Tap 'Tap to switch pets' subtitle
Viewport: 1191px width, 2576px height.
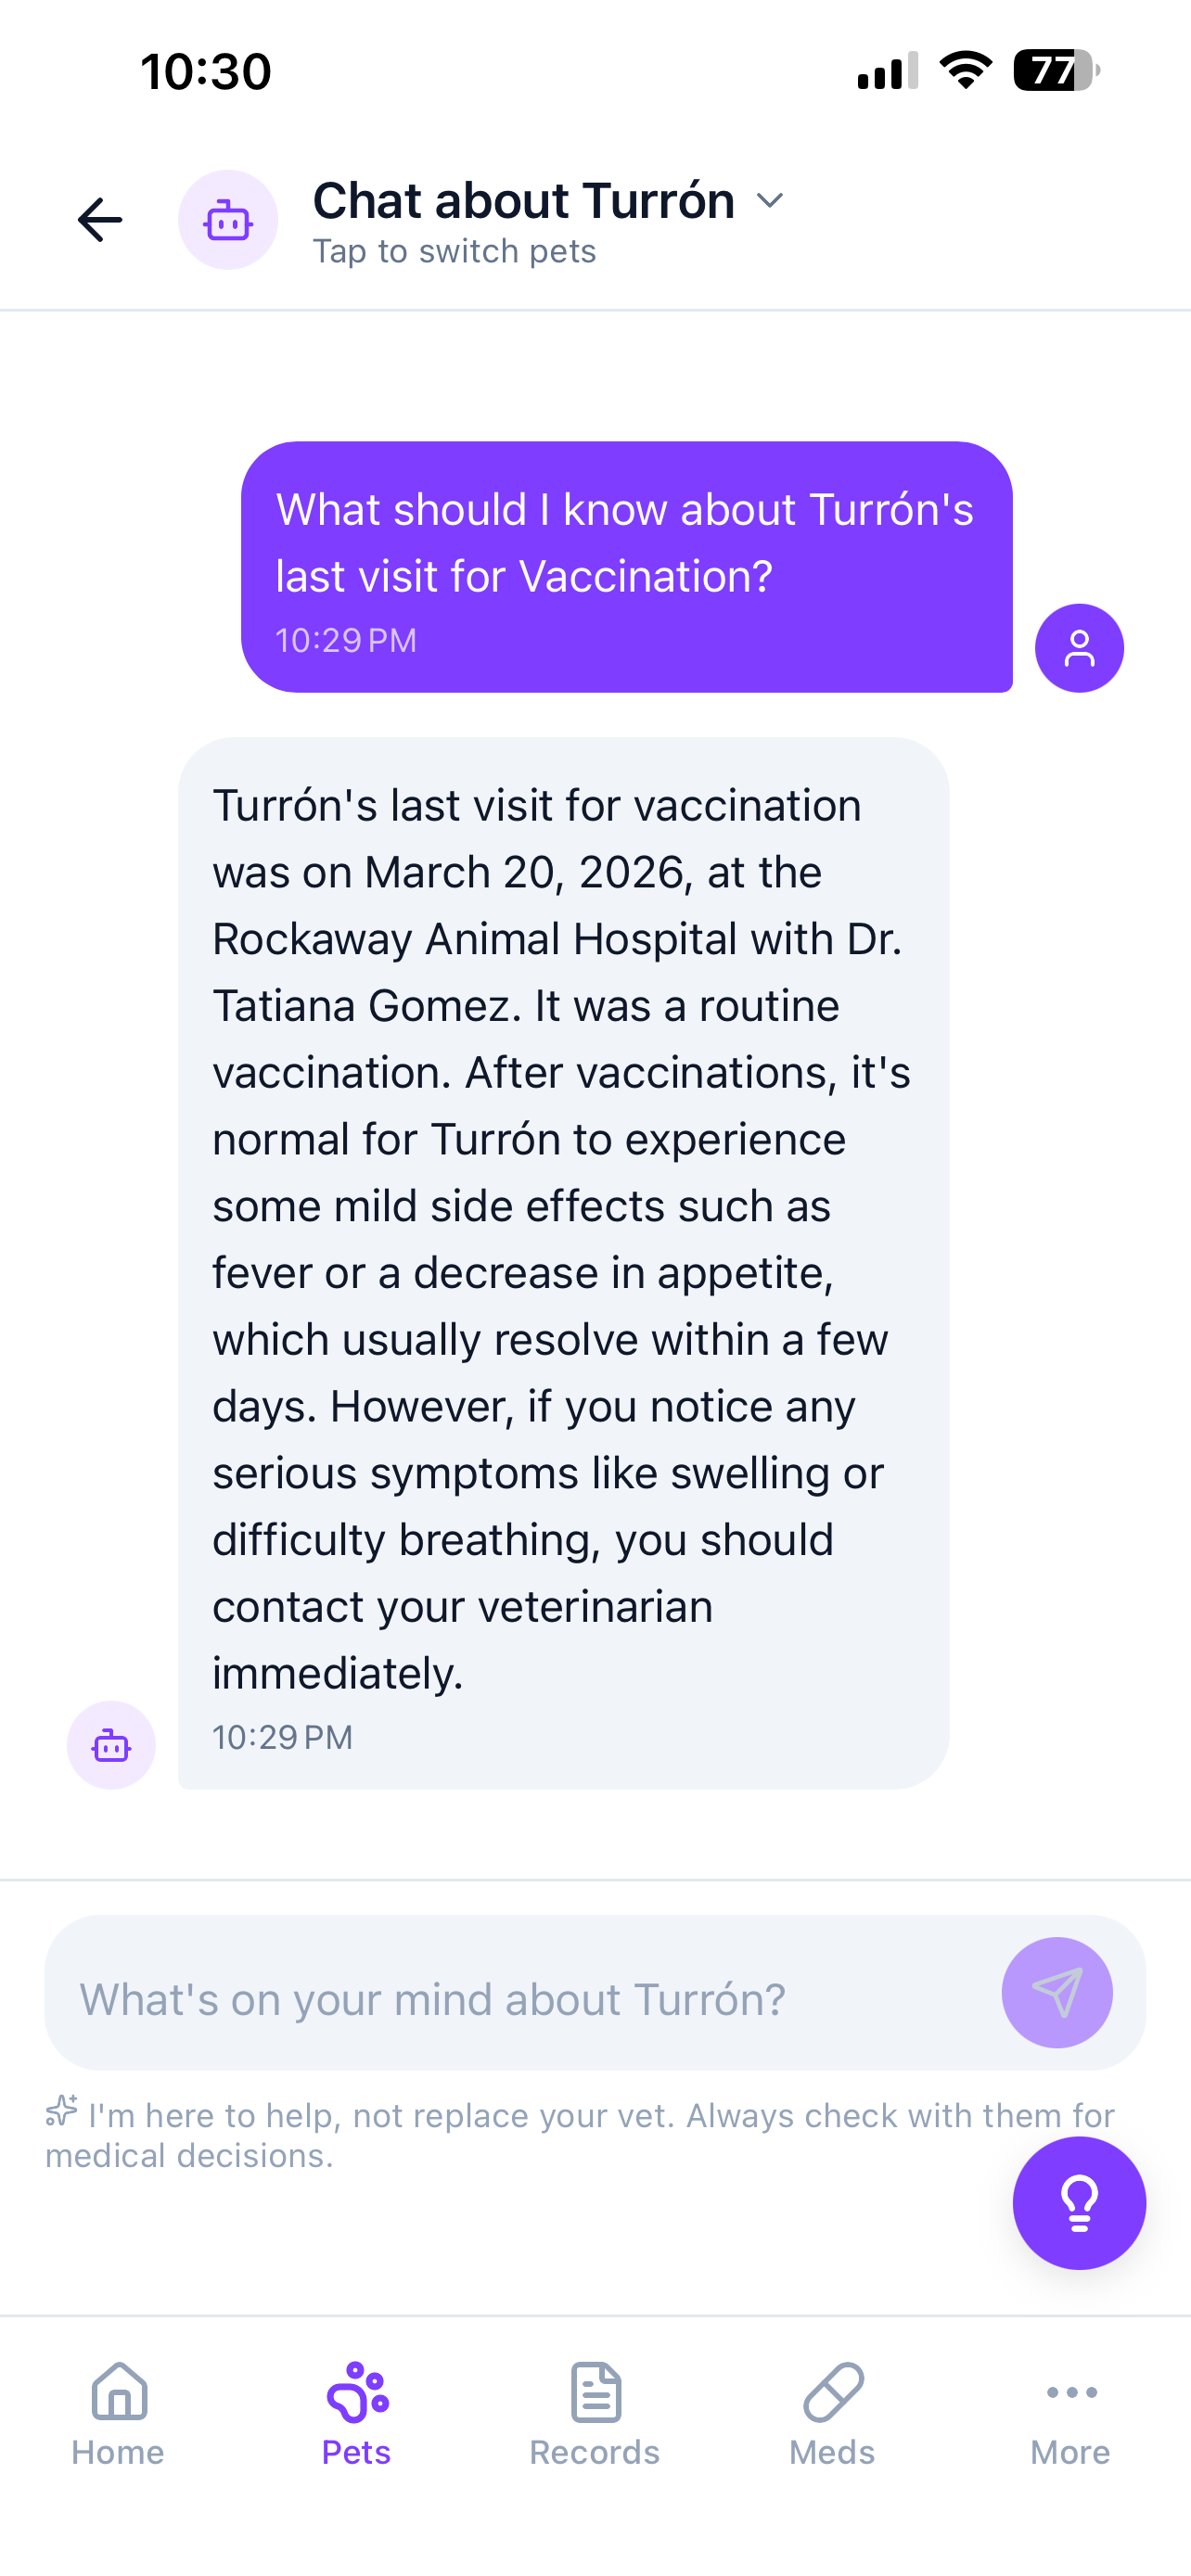click(x=454, y=251)
